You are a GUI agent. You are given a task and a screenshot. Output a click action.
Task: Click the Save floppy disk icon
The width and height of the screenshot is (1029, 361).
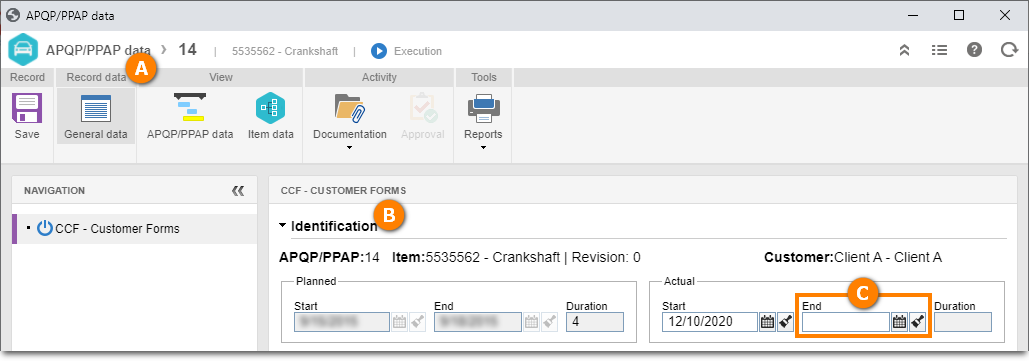(x=27, y=108)
